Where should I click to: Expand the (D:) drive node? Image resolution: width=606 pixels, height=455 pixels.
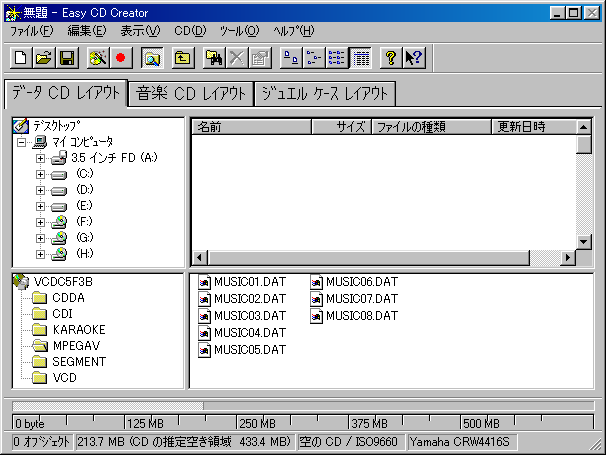(x=40, y=190)
